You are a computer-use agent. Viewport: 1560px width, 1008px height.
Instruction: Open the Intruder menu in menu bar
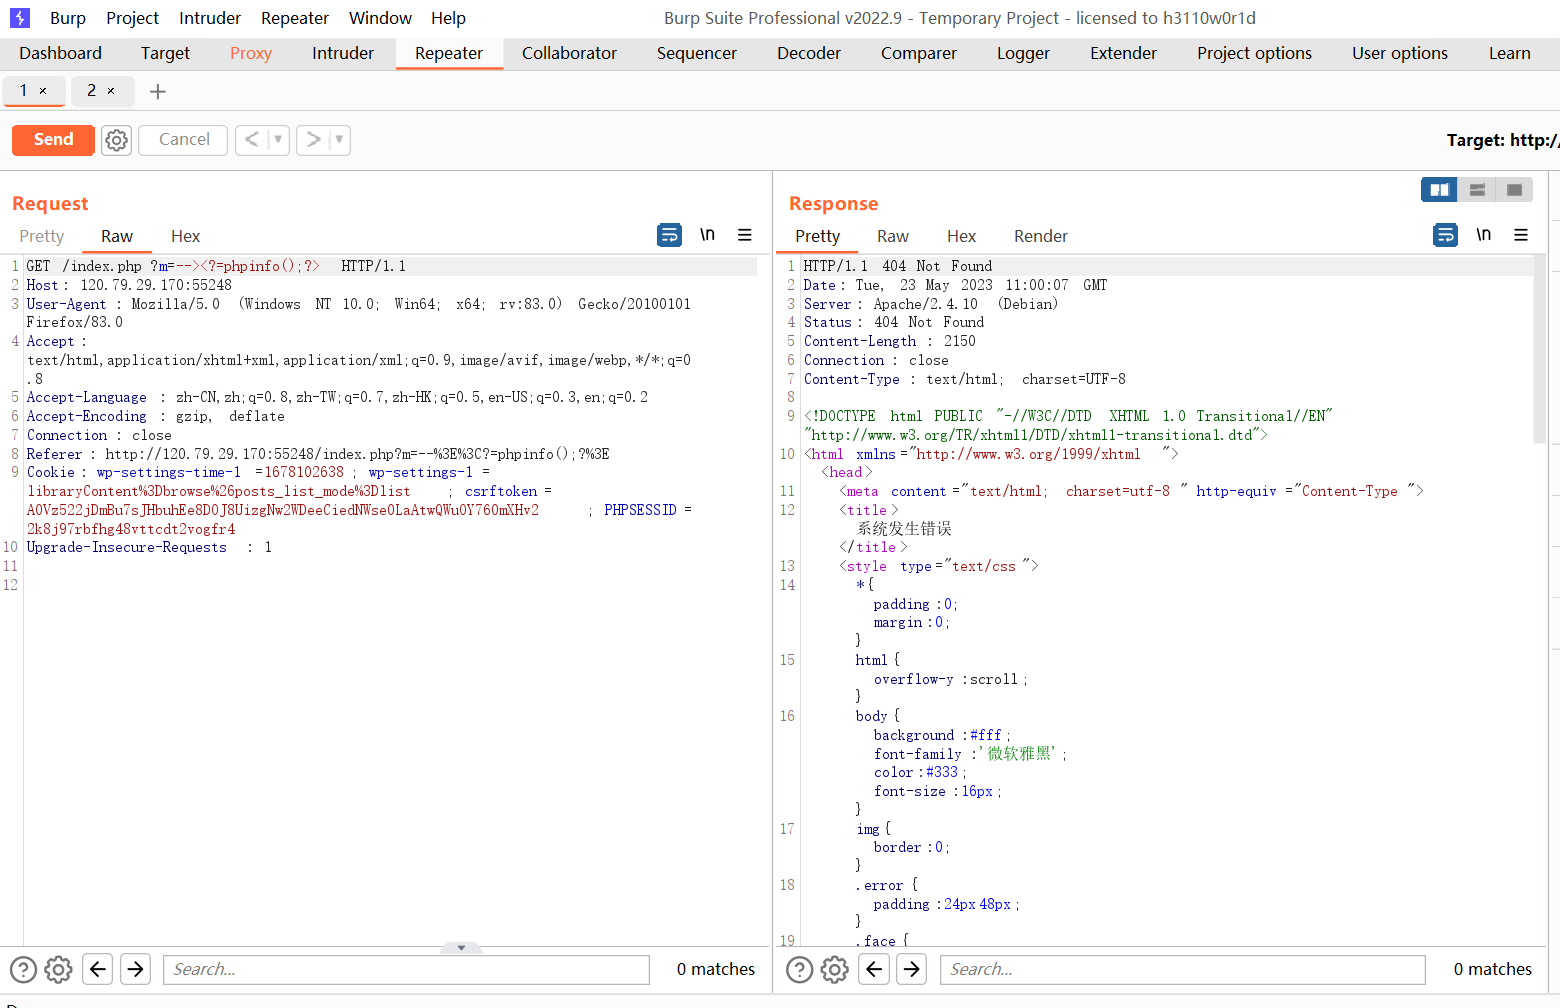[210, 18]
